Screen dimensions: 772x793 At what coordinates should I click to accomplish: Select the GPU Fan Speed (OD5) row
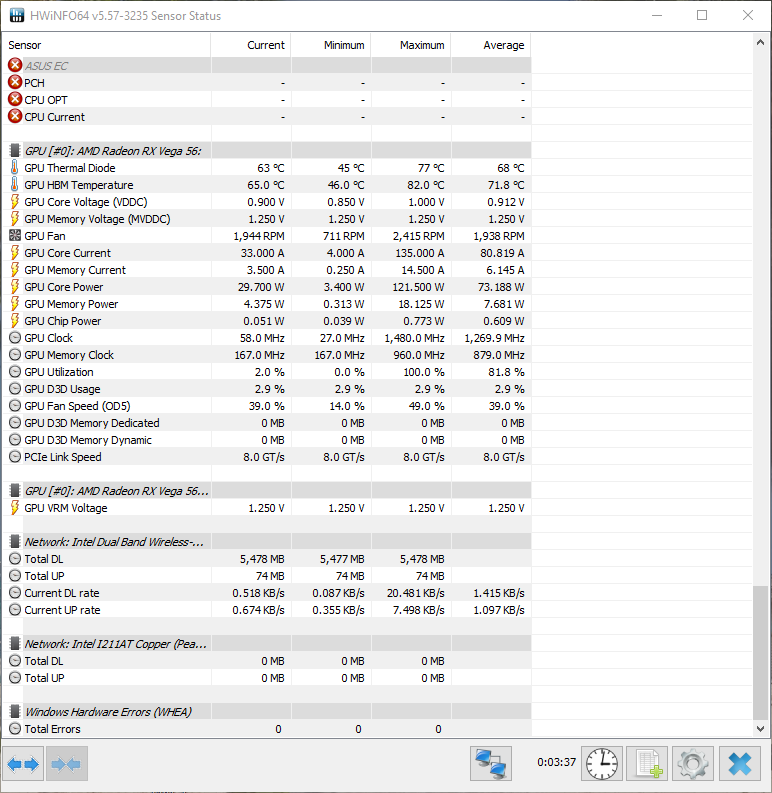point(267,406)
